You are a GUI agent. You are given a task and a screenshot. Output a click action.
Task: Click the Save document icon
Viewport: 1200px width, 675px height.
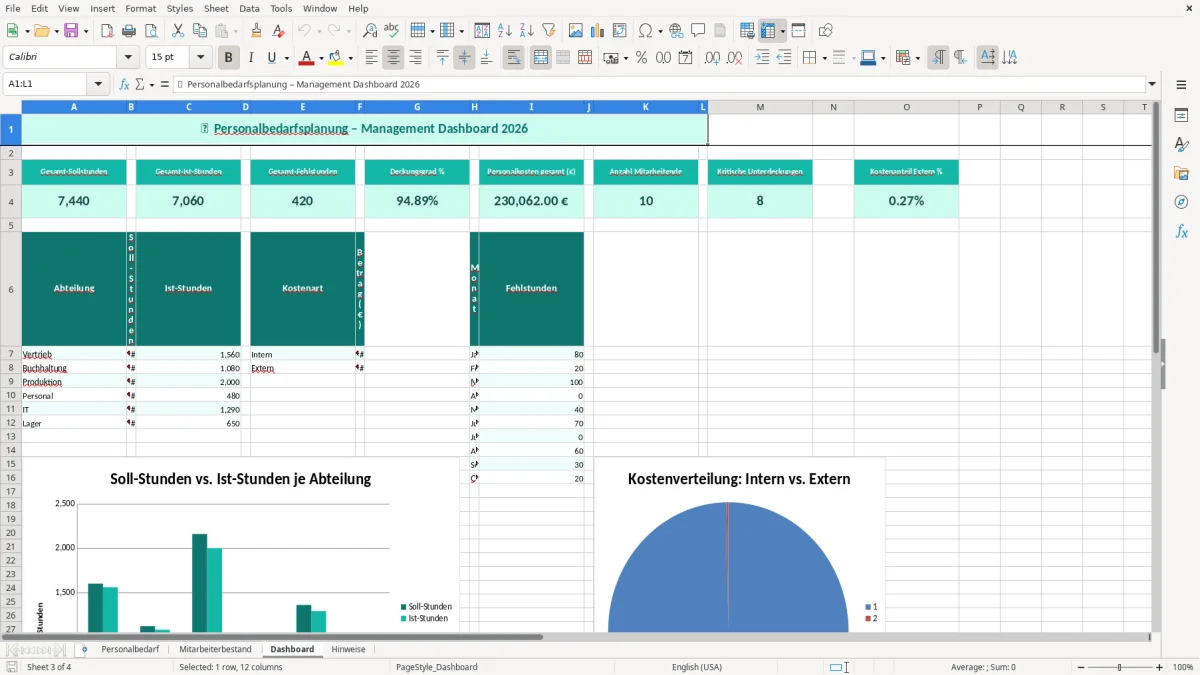click(x=72, y=31)
